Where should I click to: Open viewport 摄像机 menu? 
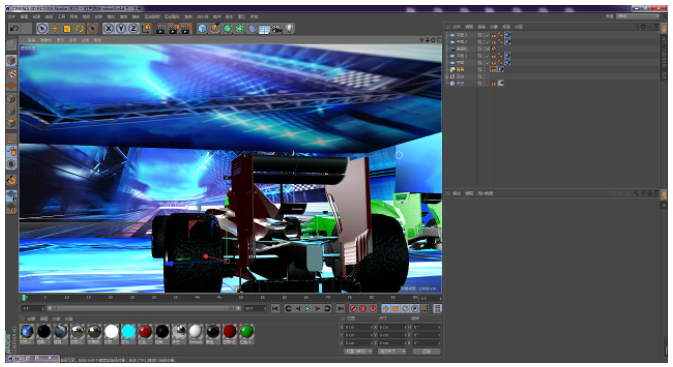point(45,40)
